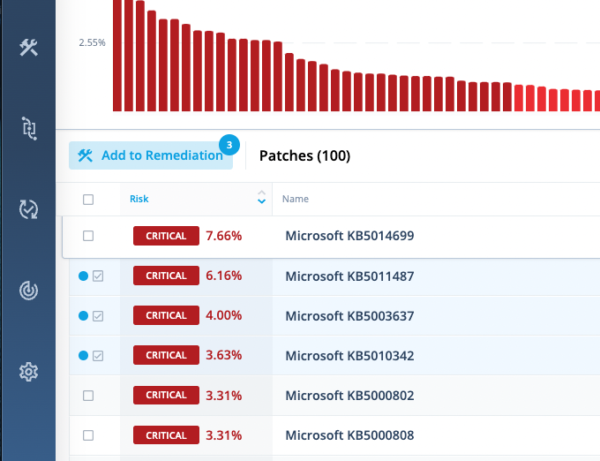Toggle the select-all checkbox in table header
Viewport: 600px width, 461px height.
pyautogui.click(x=88, y=199)
